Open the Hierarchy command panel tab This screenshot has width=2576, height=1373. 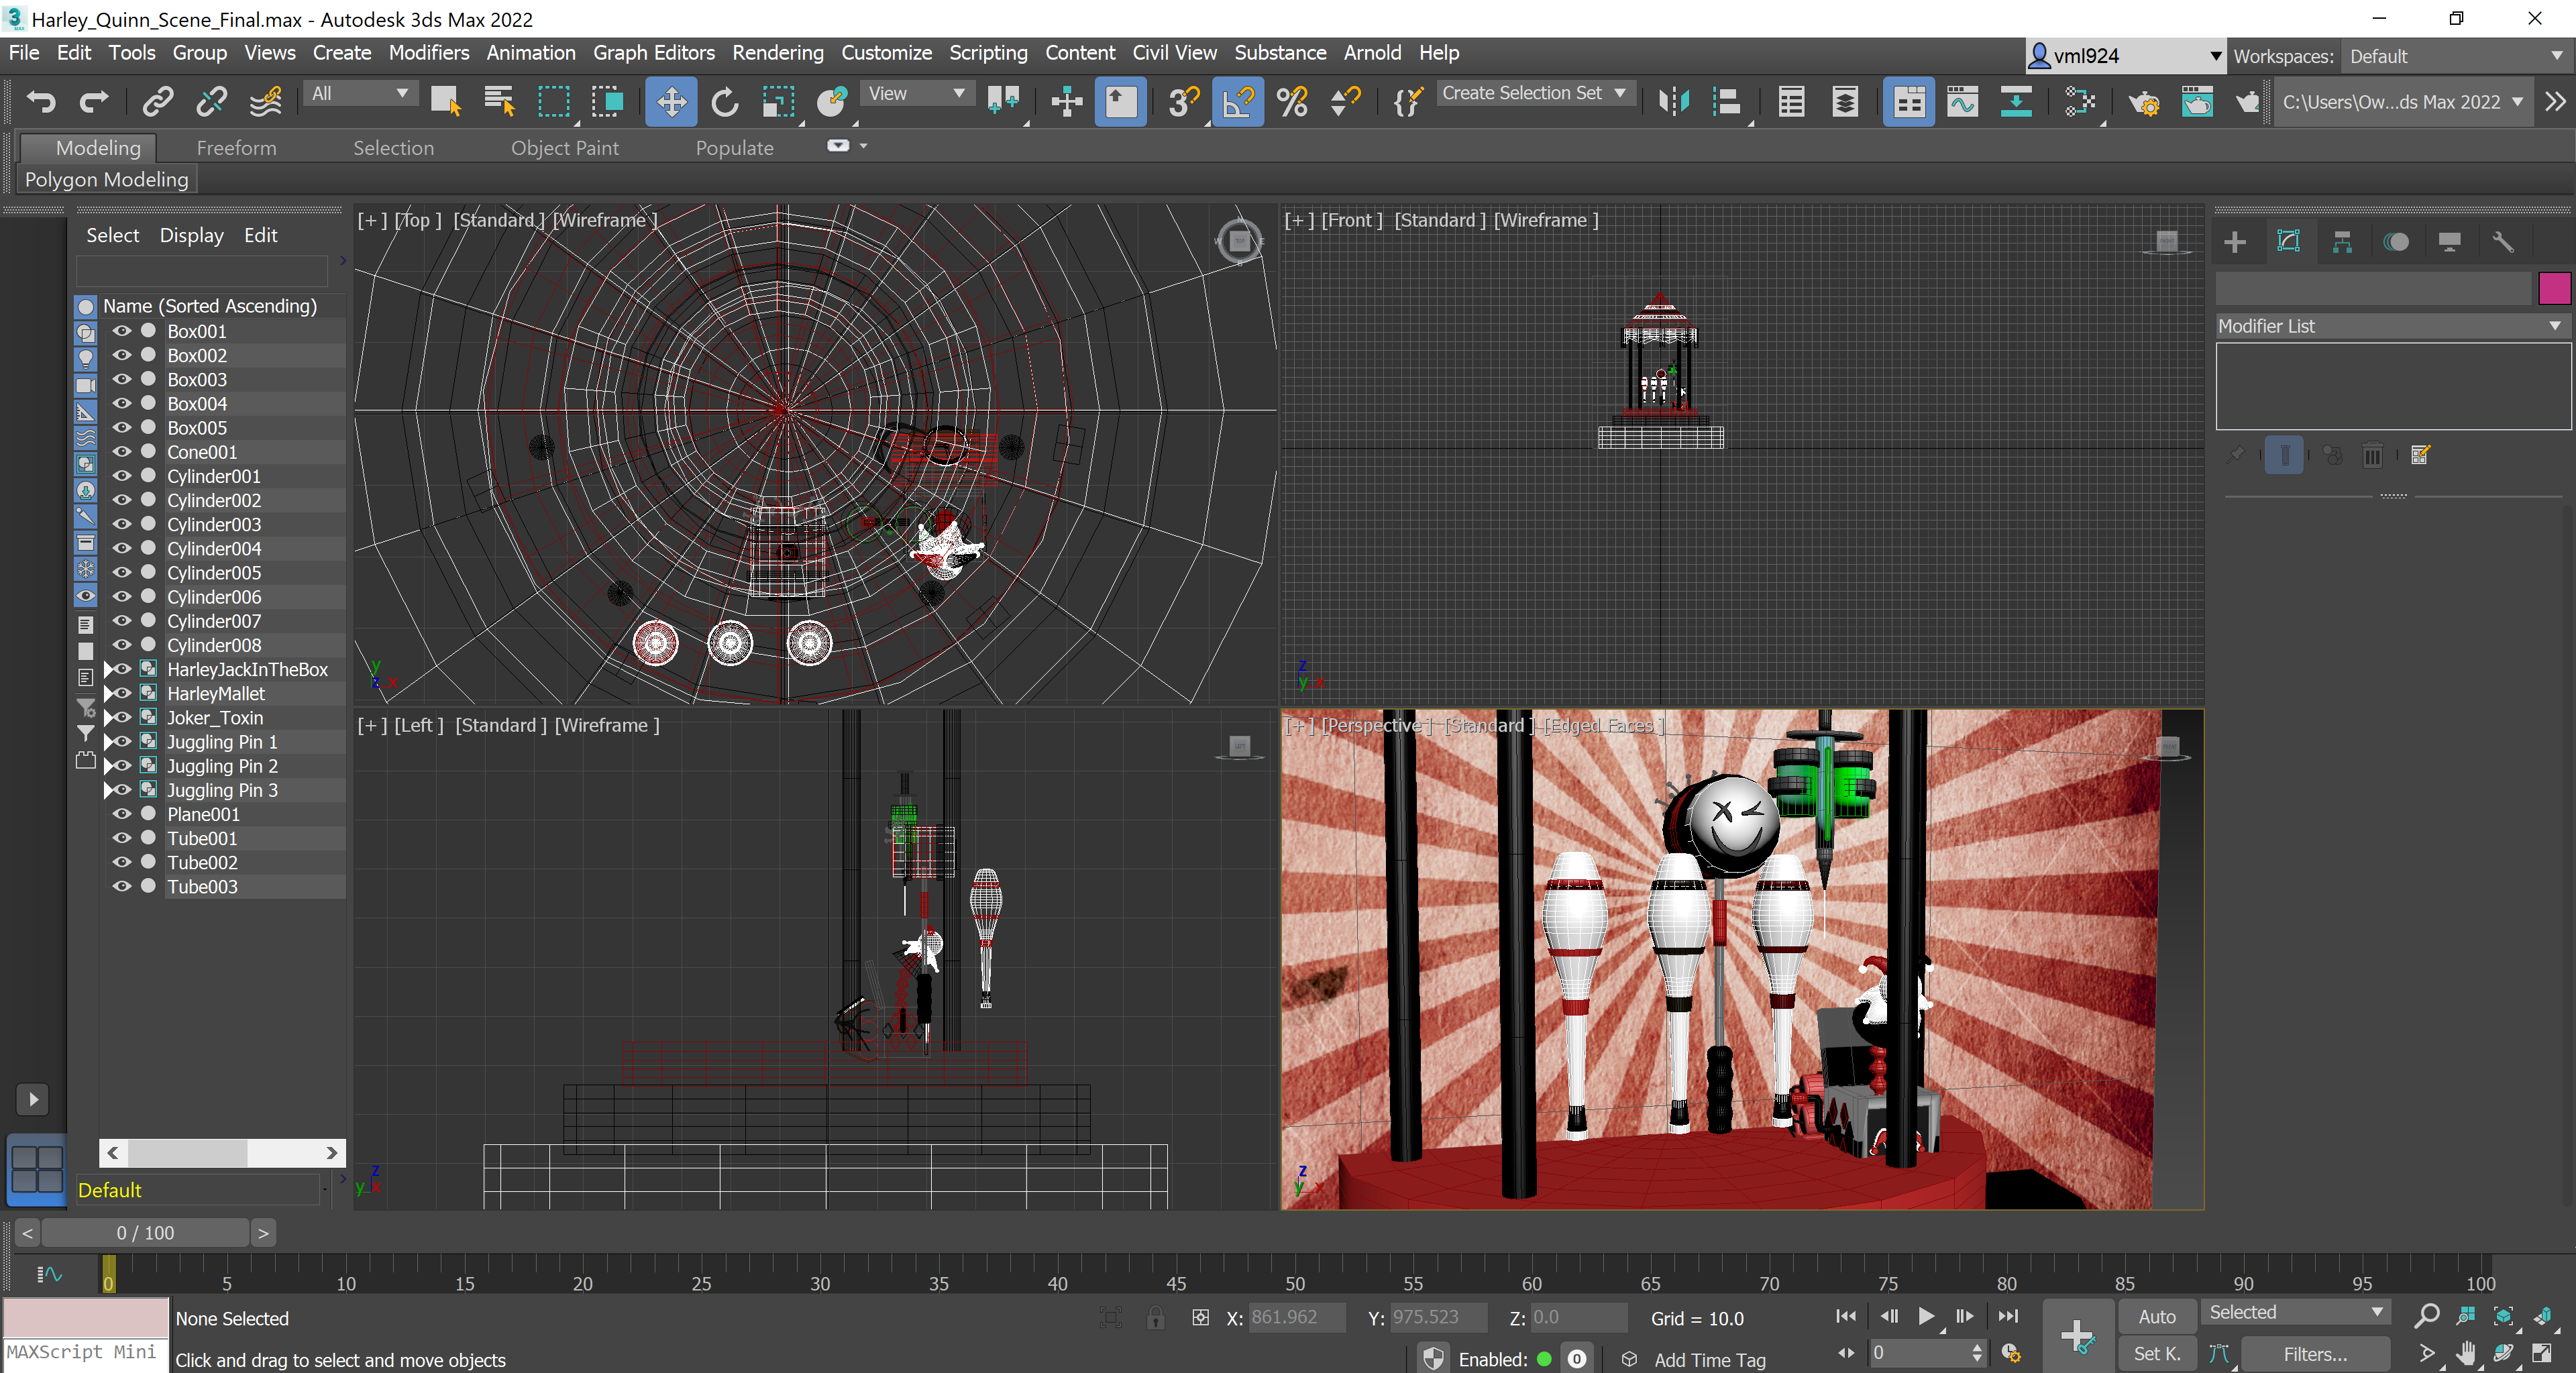click(2342, 242)
